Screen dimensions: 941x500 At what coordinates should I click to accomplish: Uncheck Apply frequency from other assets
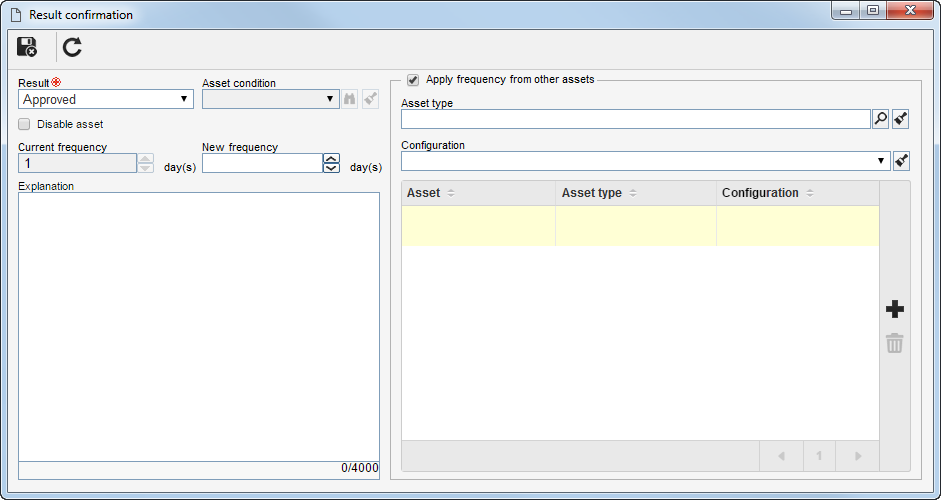(x=413, y=80)
